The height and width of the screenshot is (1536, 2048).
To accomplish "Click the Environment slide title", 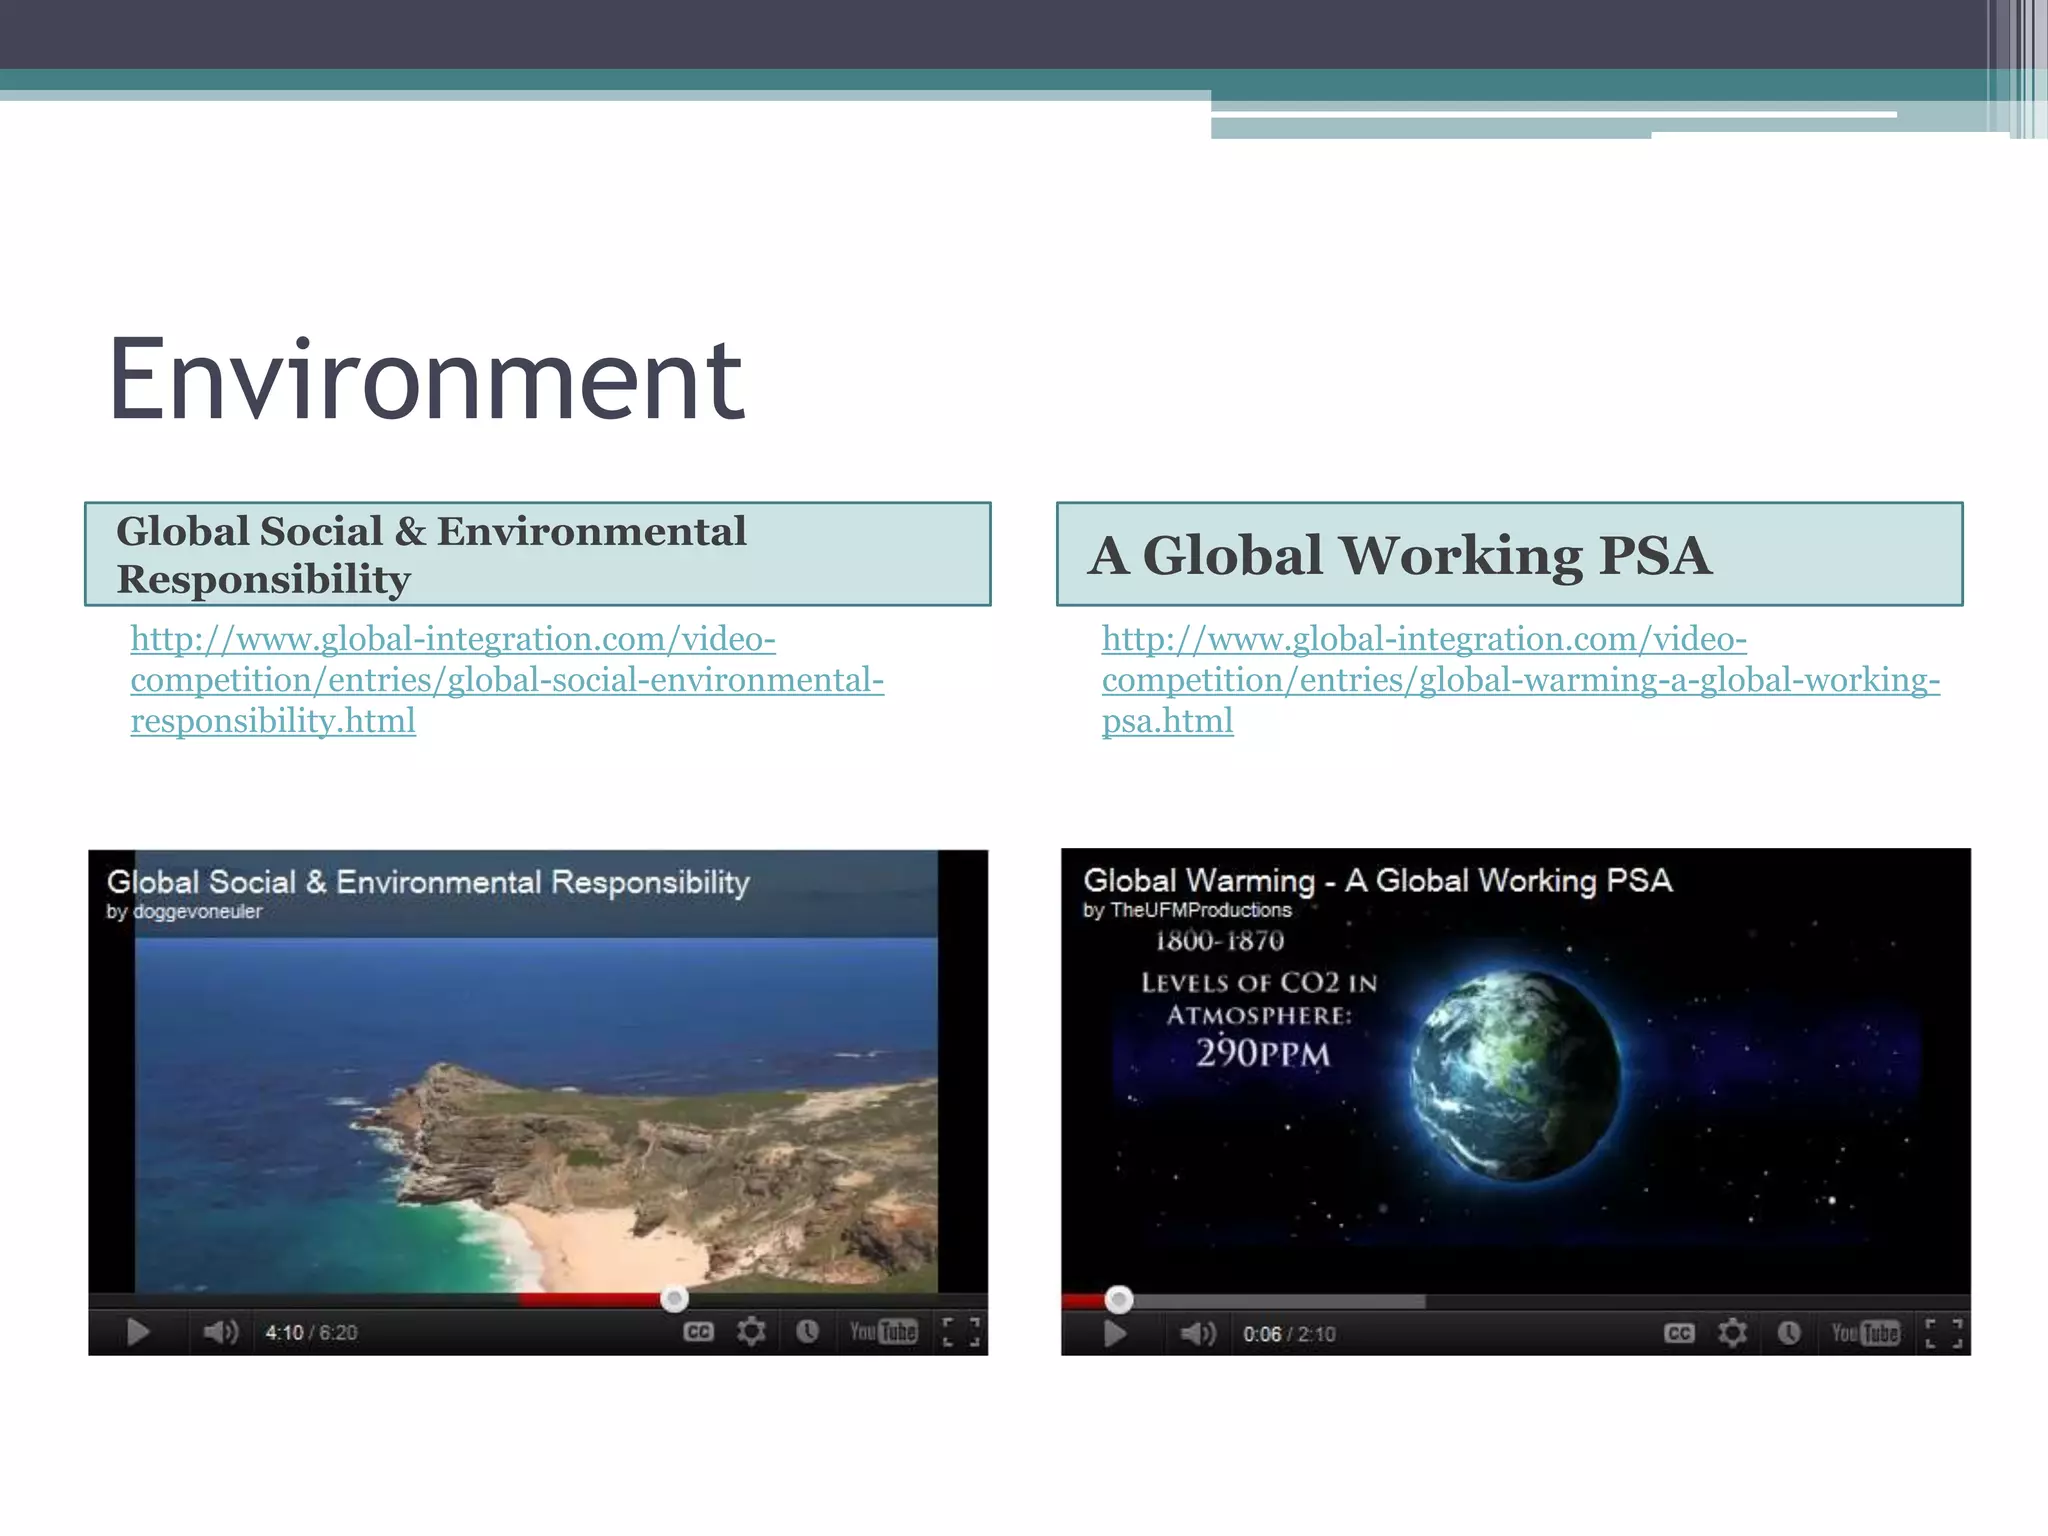I will (x=427, y=379).
